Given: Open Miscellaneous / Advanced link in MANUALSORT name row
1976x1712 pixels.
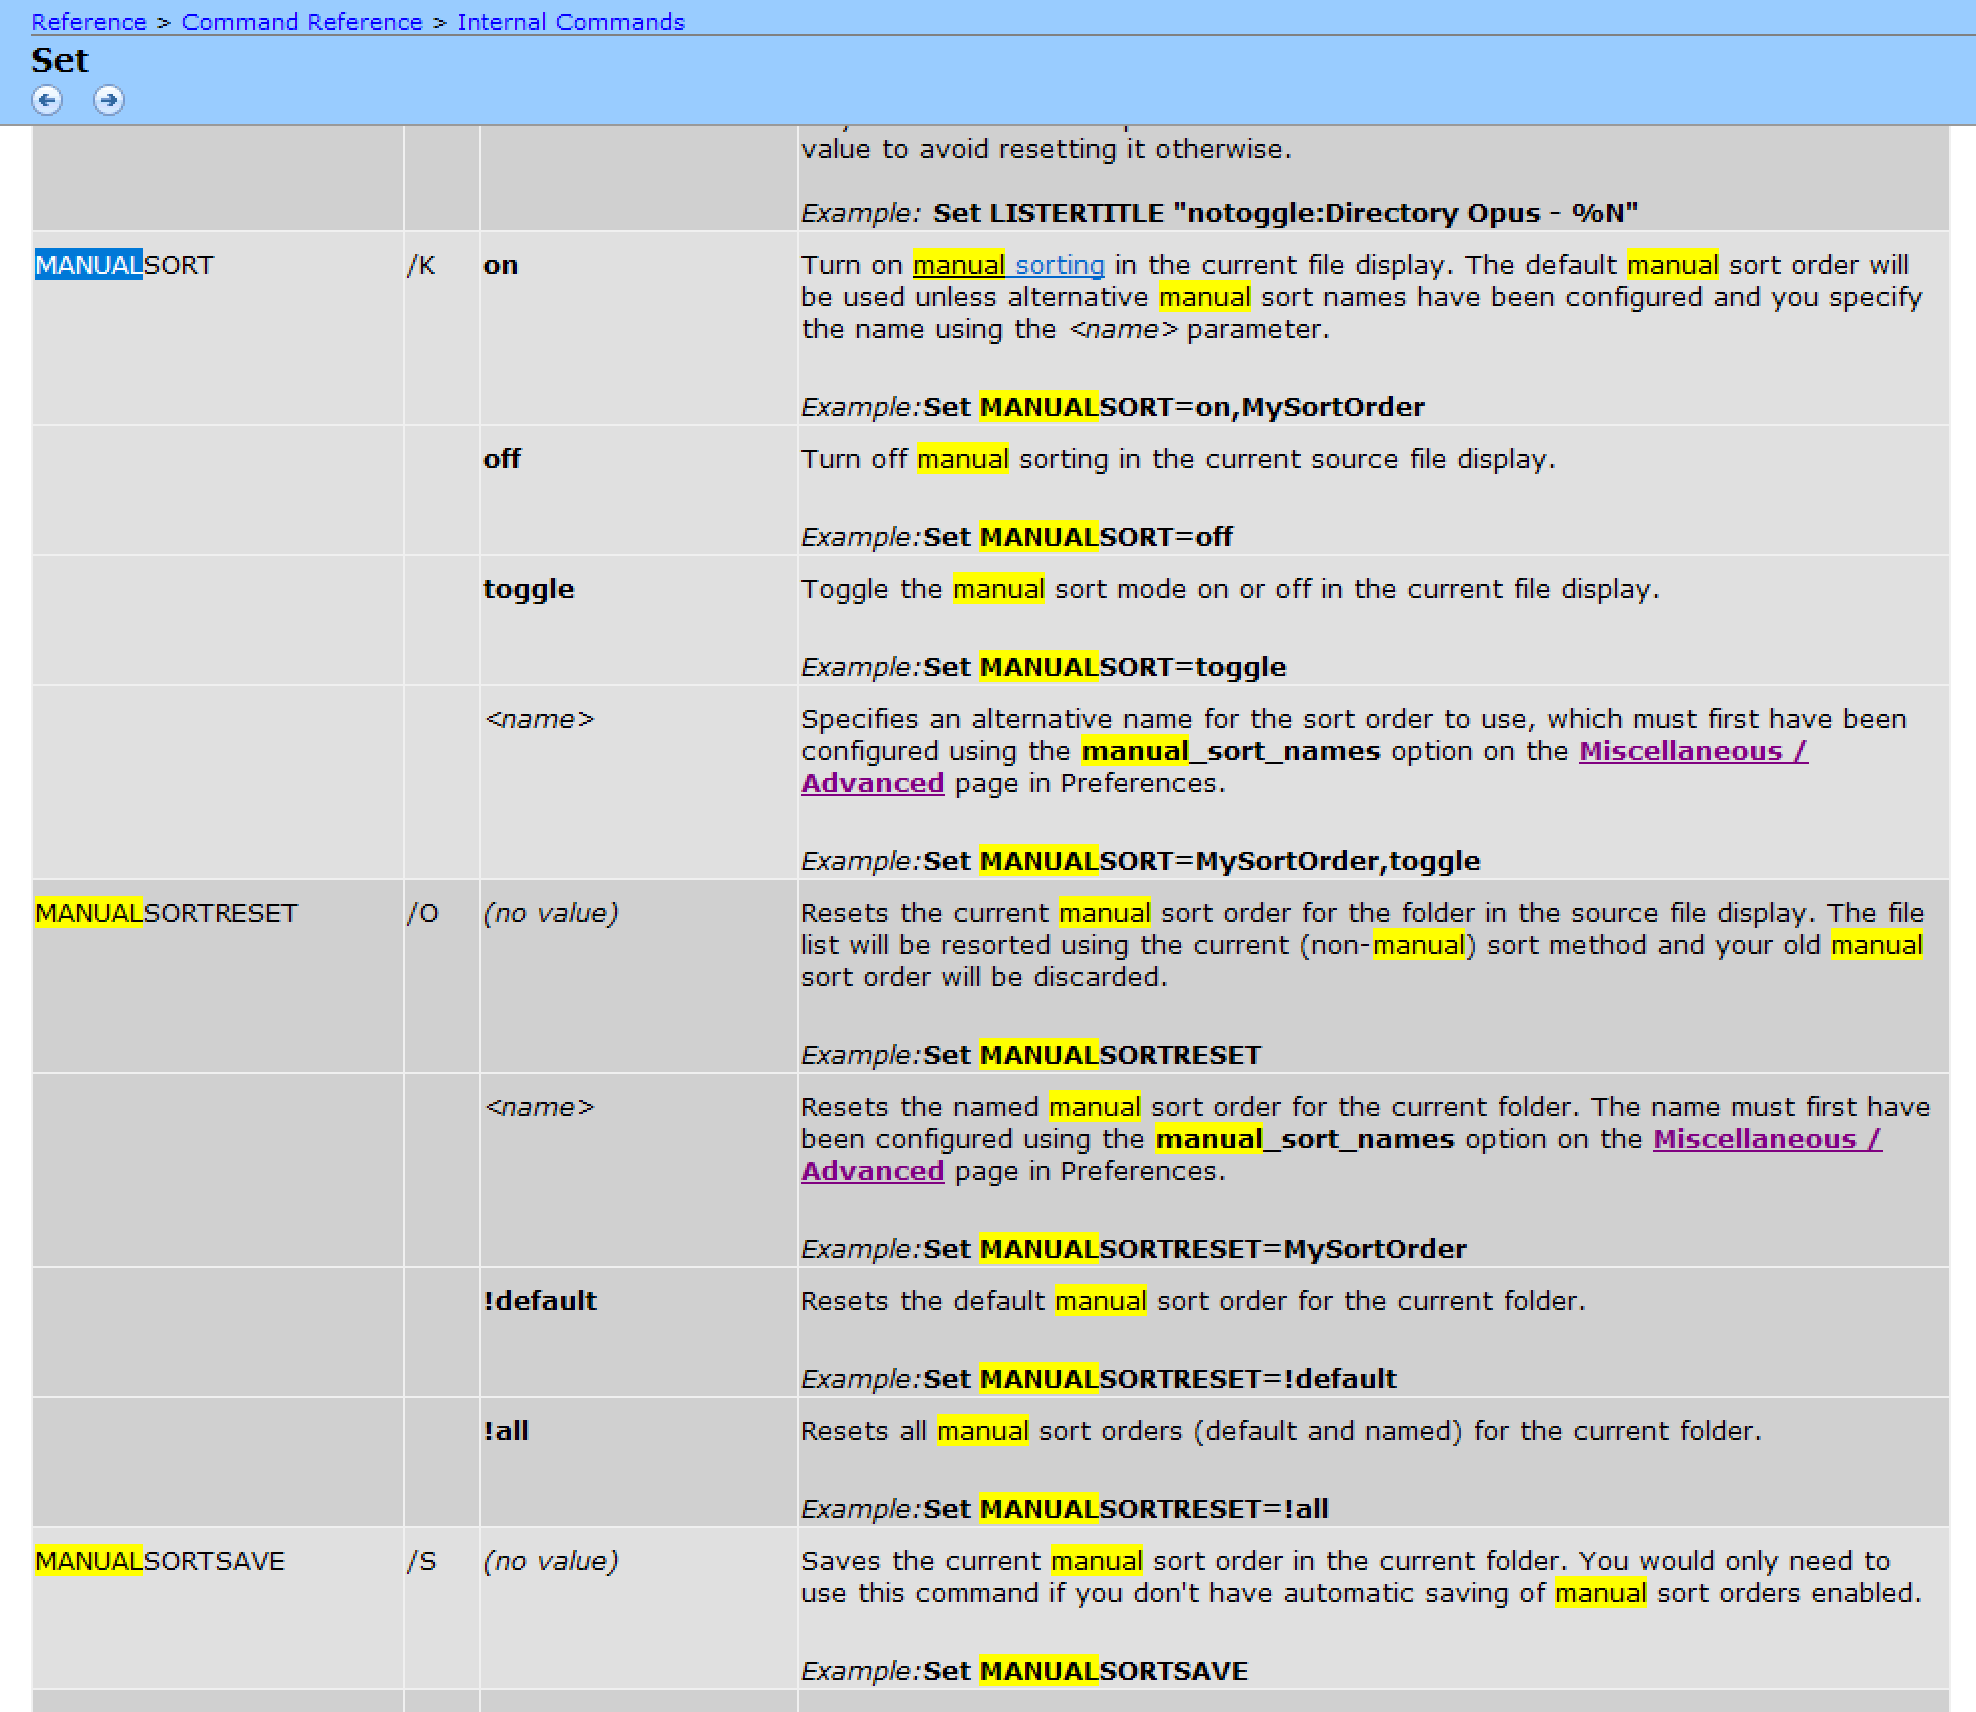Looking at the screenshot, I should coord(1693,751).
